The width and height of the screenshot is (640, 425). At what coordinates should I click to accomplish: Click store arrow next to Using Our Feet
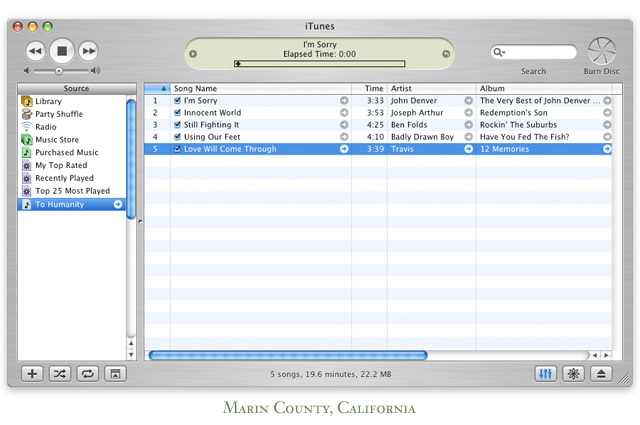pos(344,137)
